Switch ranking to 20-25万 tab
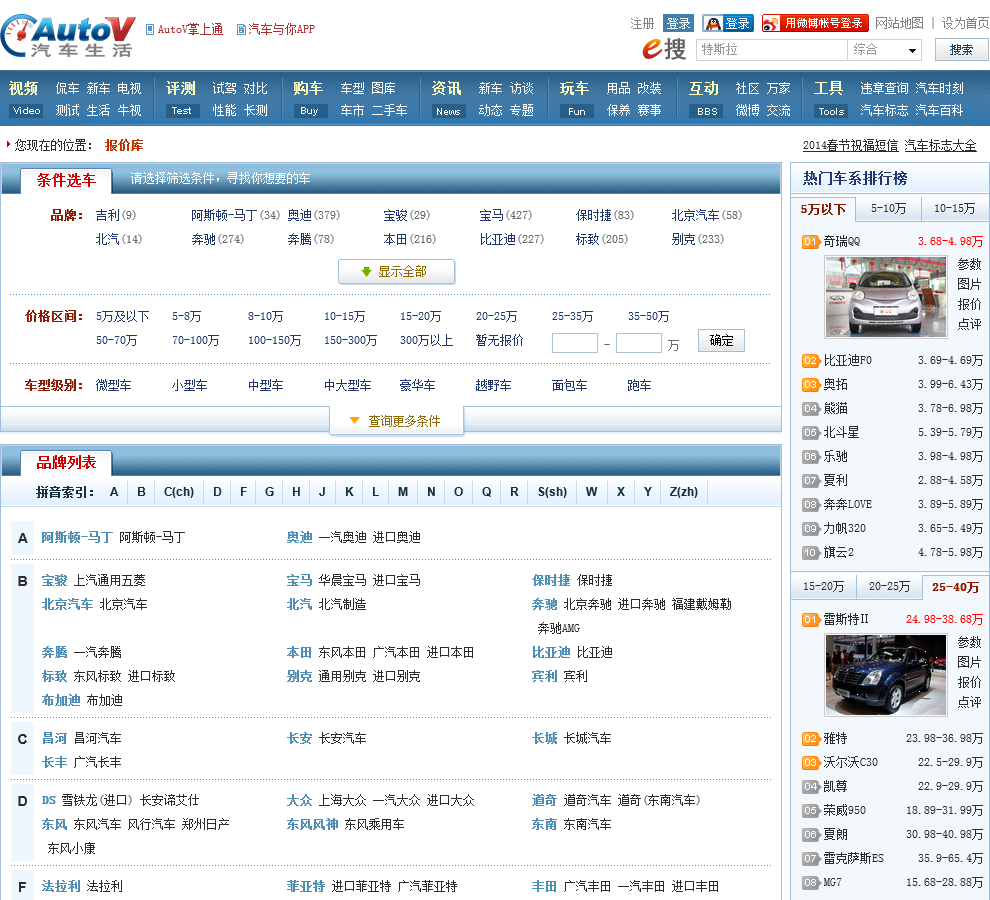This screenshot has width=990, height=900. (x=889, y=587)
